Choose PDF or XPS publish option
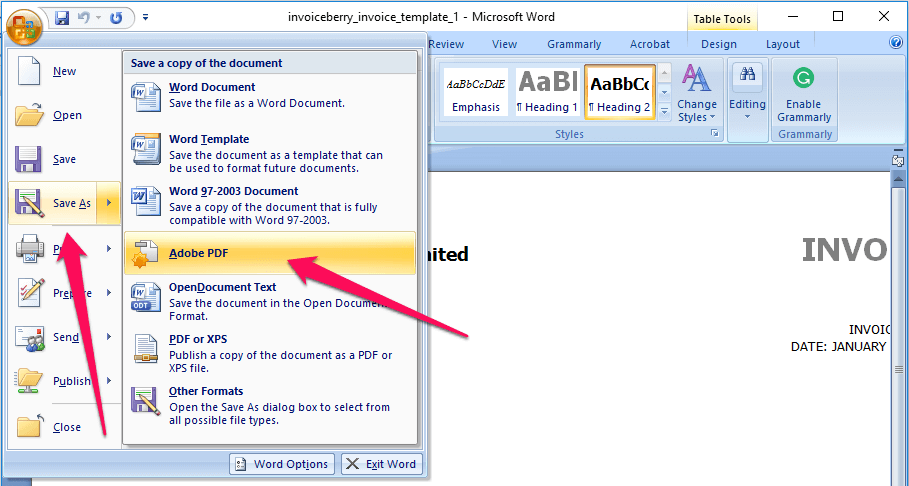The height and width of the screenshot is (486, 909). tap(270, 353)
